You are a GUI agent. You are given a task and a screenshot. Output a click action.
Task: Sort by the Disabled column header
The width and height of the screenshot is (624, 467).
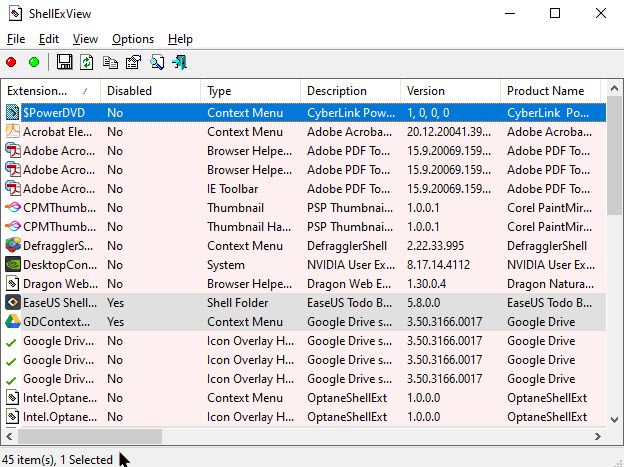click(x=150, y=91)
